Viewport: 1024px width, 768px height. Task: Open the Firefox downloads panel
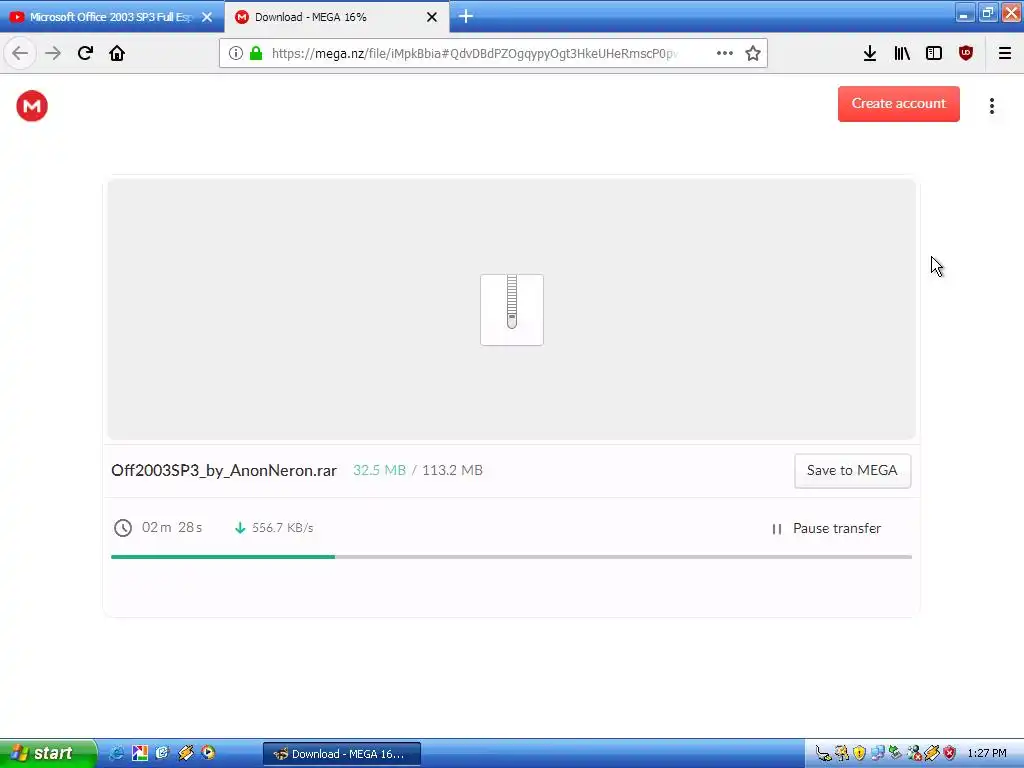coord(870,54)
